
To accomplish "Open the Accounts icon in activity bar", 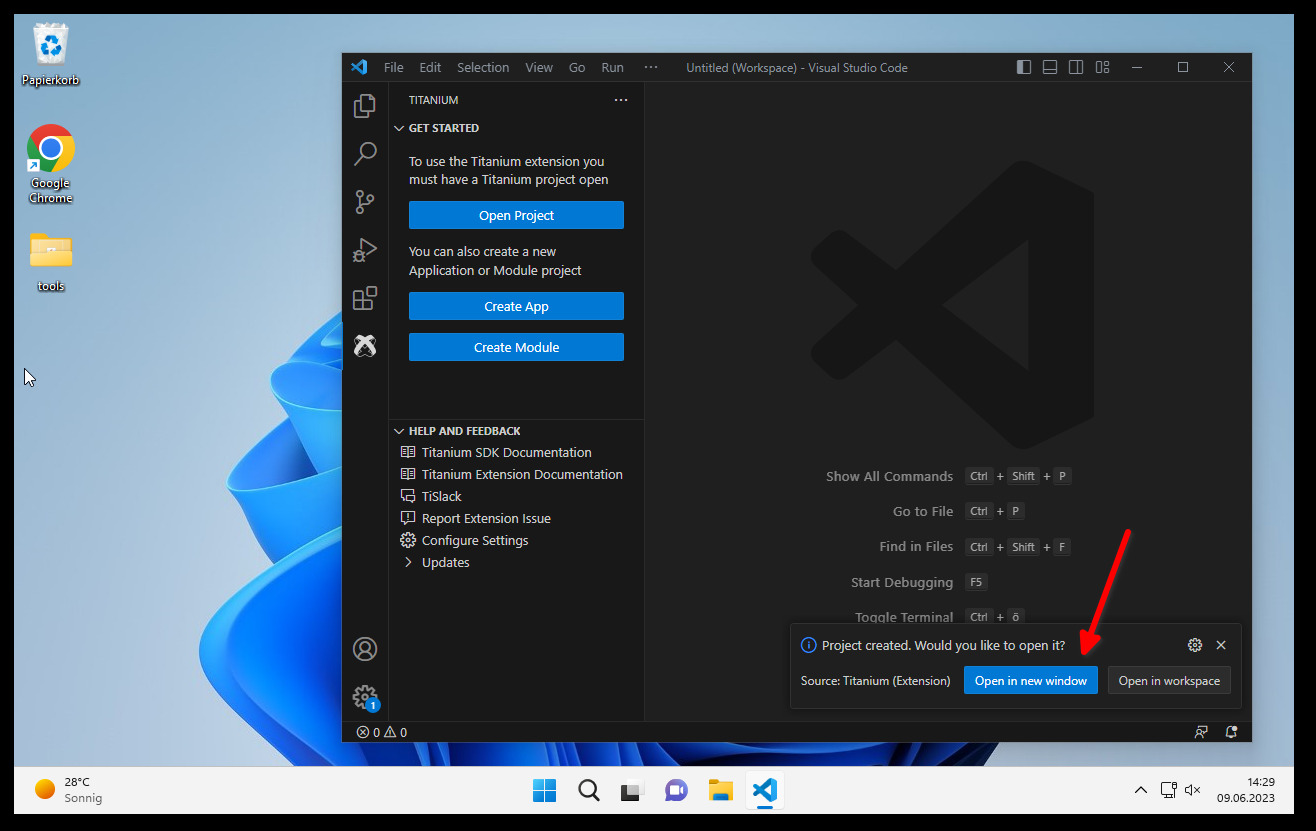I will (x=365, y=649).
